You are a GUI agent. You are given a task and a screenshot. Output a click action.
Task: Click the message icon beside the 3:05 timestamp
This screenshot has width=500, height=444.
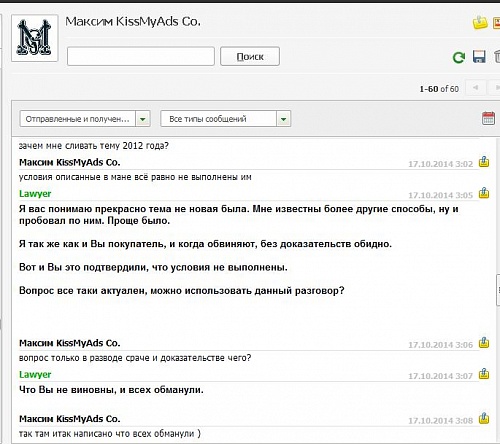(484, 193)
